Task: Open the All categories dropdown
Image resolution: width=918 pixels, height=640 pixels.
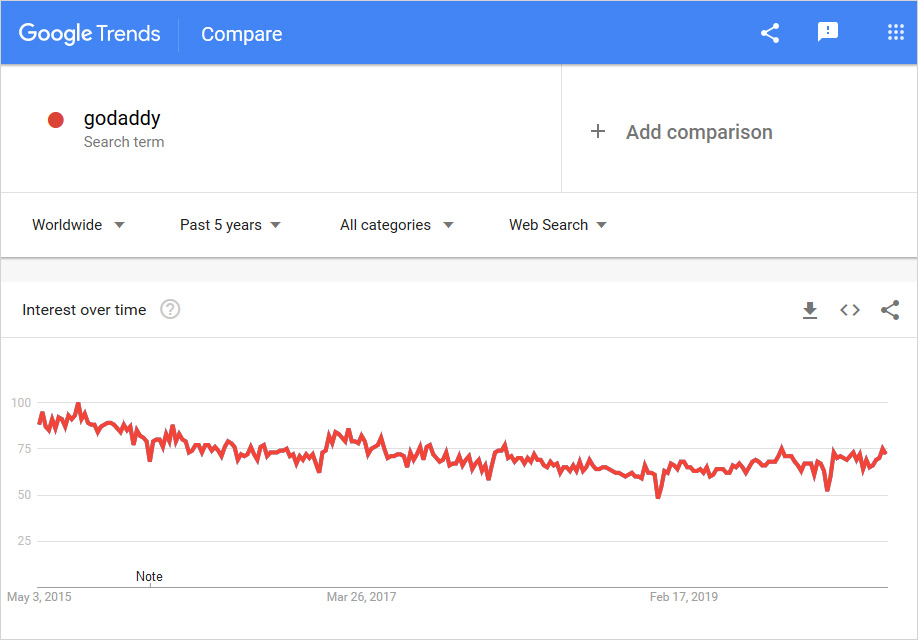Action: click(x=396, y=225)
